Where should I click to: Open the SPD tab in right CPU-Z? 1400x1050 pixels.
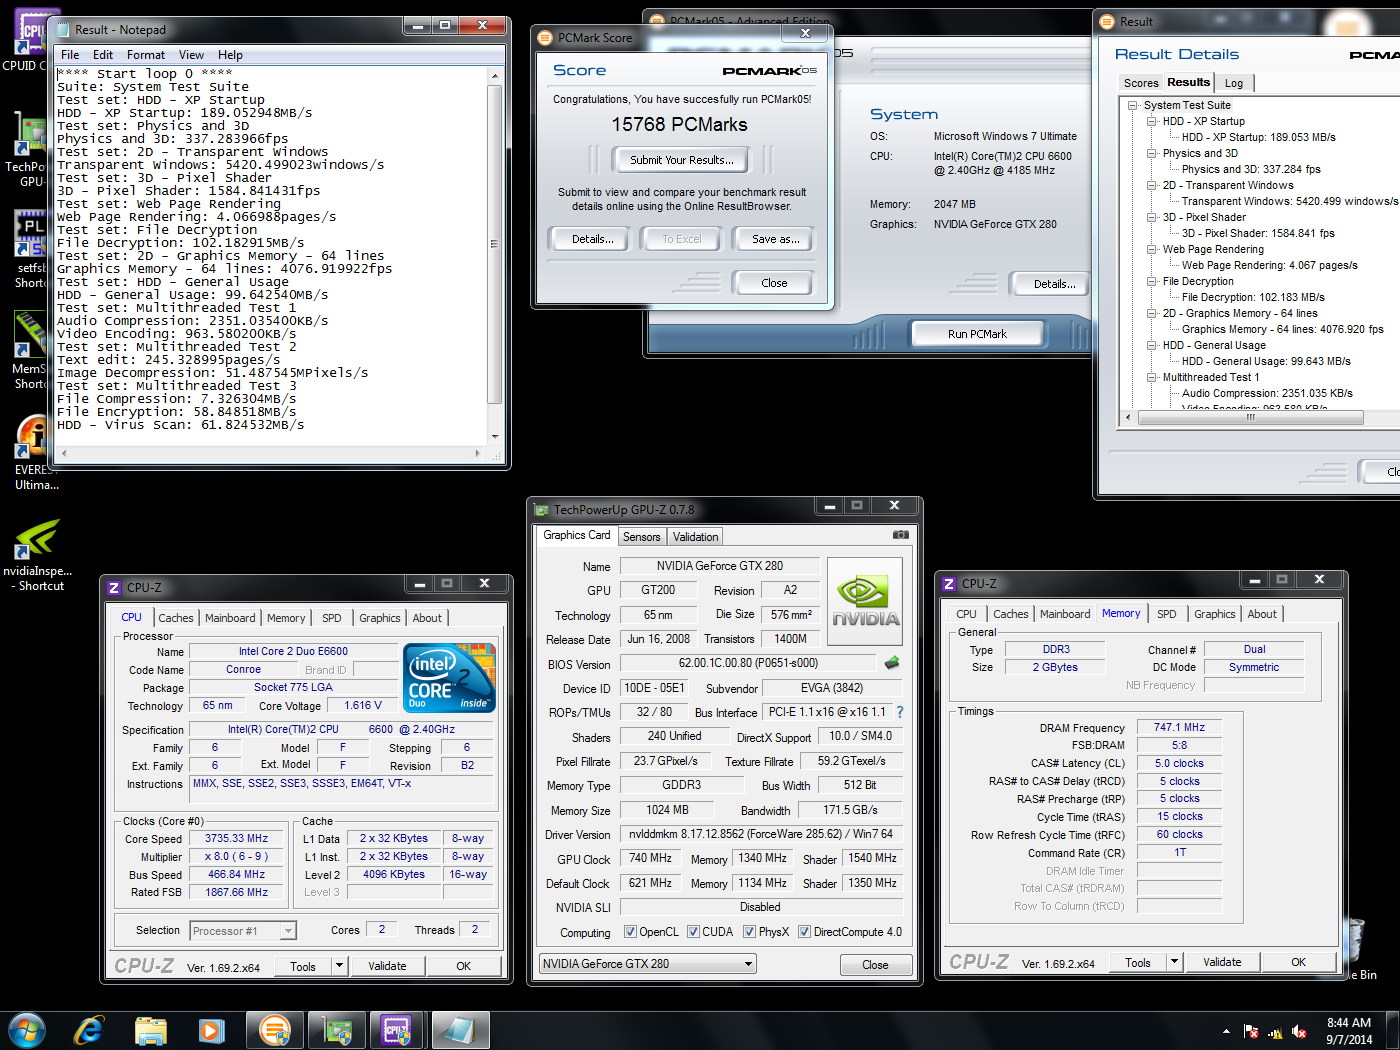click(x=1166, y=614)
